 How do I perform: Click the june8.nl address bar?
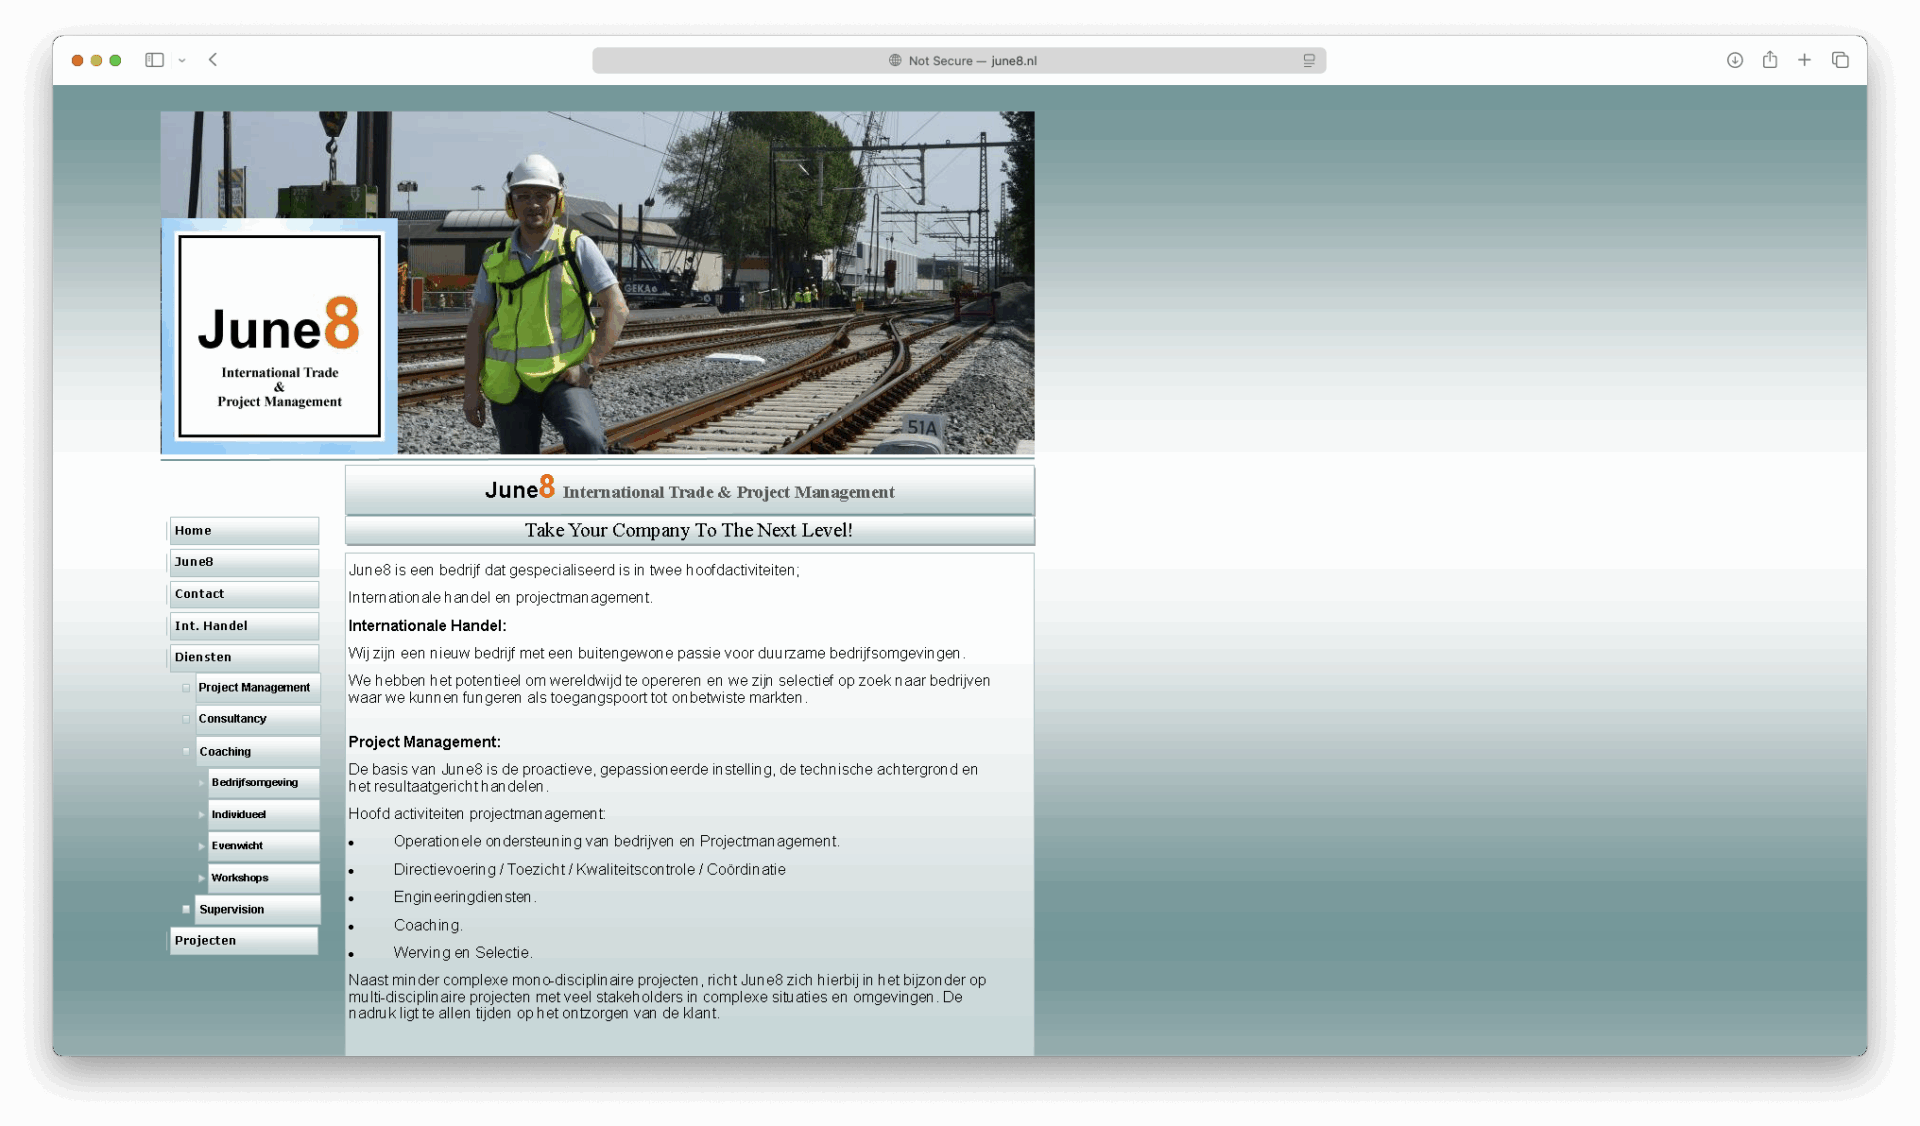[959, 61]
